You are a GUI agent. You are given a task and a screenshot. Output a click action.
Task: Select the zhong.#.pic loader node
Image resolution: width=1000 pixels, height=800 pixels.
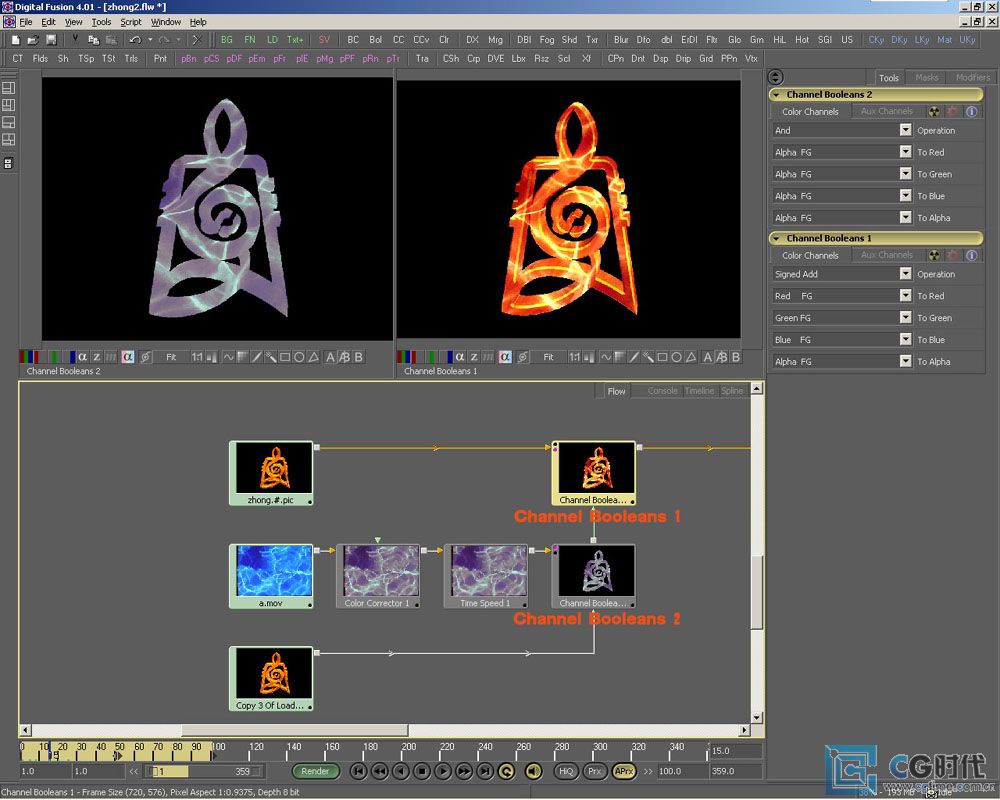[271, 473]
